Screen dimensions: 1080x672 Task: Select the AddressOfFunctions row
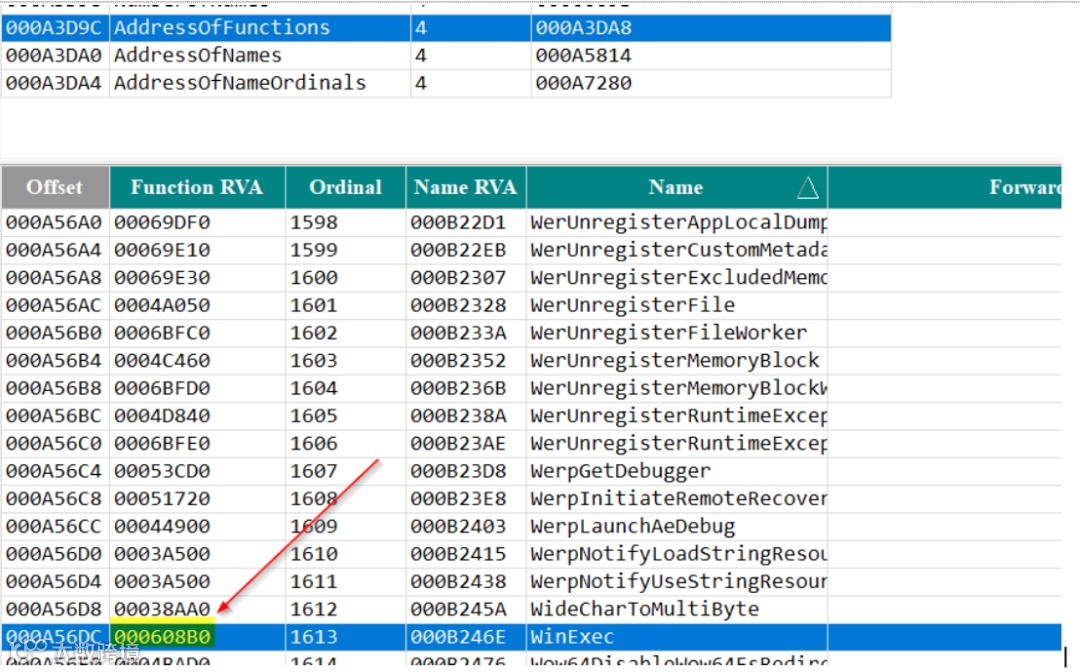446,28
